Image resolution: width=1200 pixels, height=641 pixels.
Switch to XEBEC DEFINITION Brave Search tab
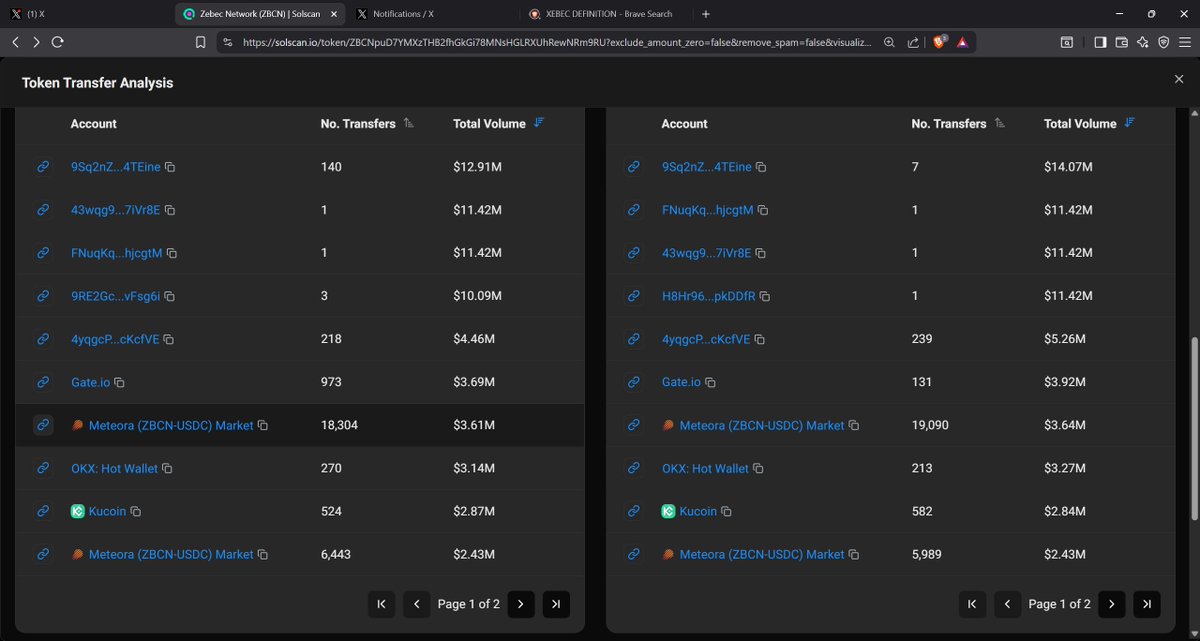click(605, 14)
